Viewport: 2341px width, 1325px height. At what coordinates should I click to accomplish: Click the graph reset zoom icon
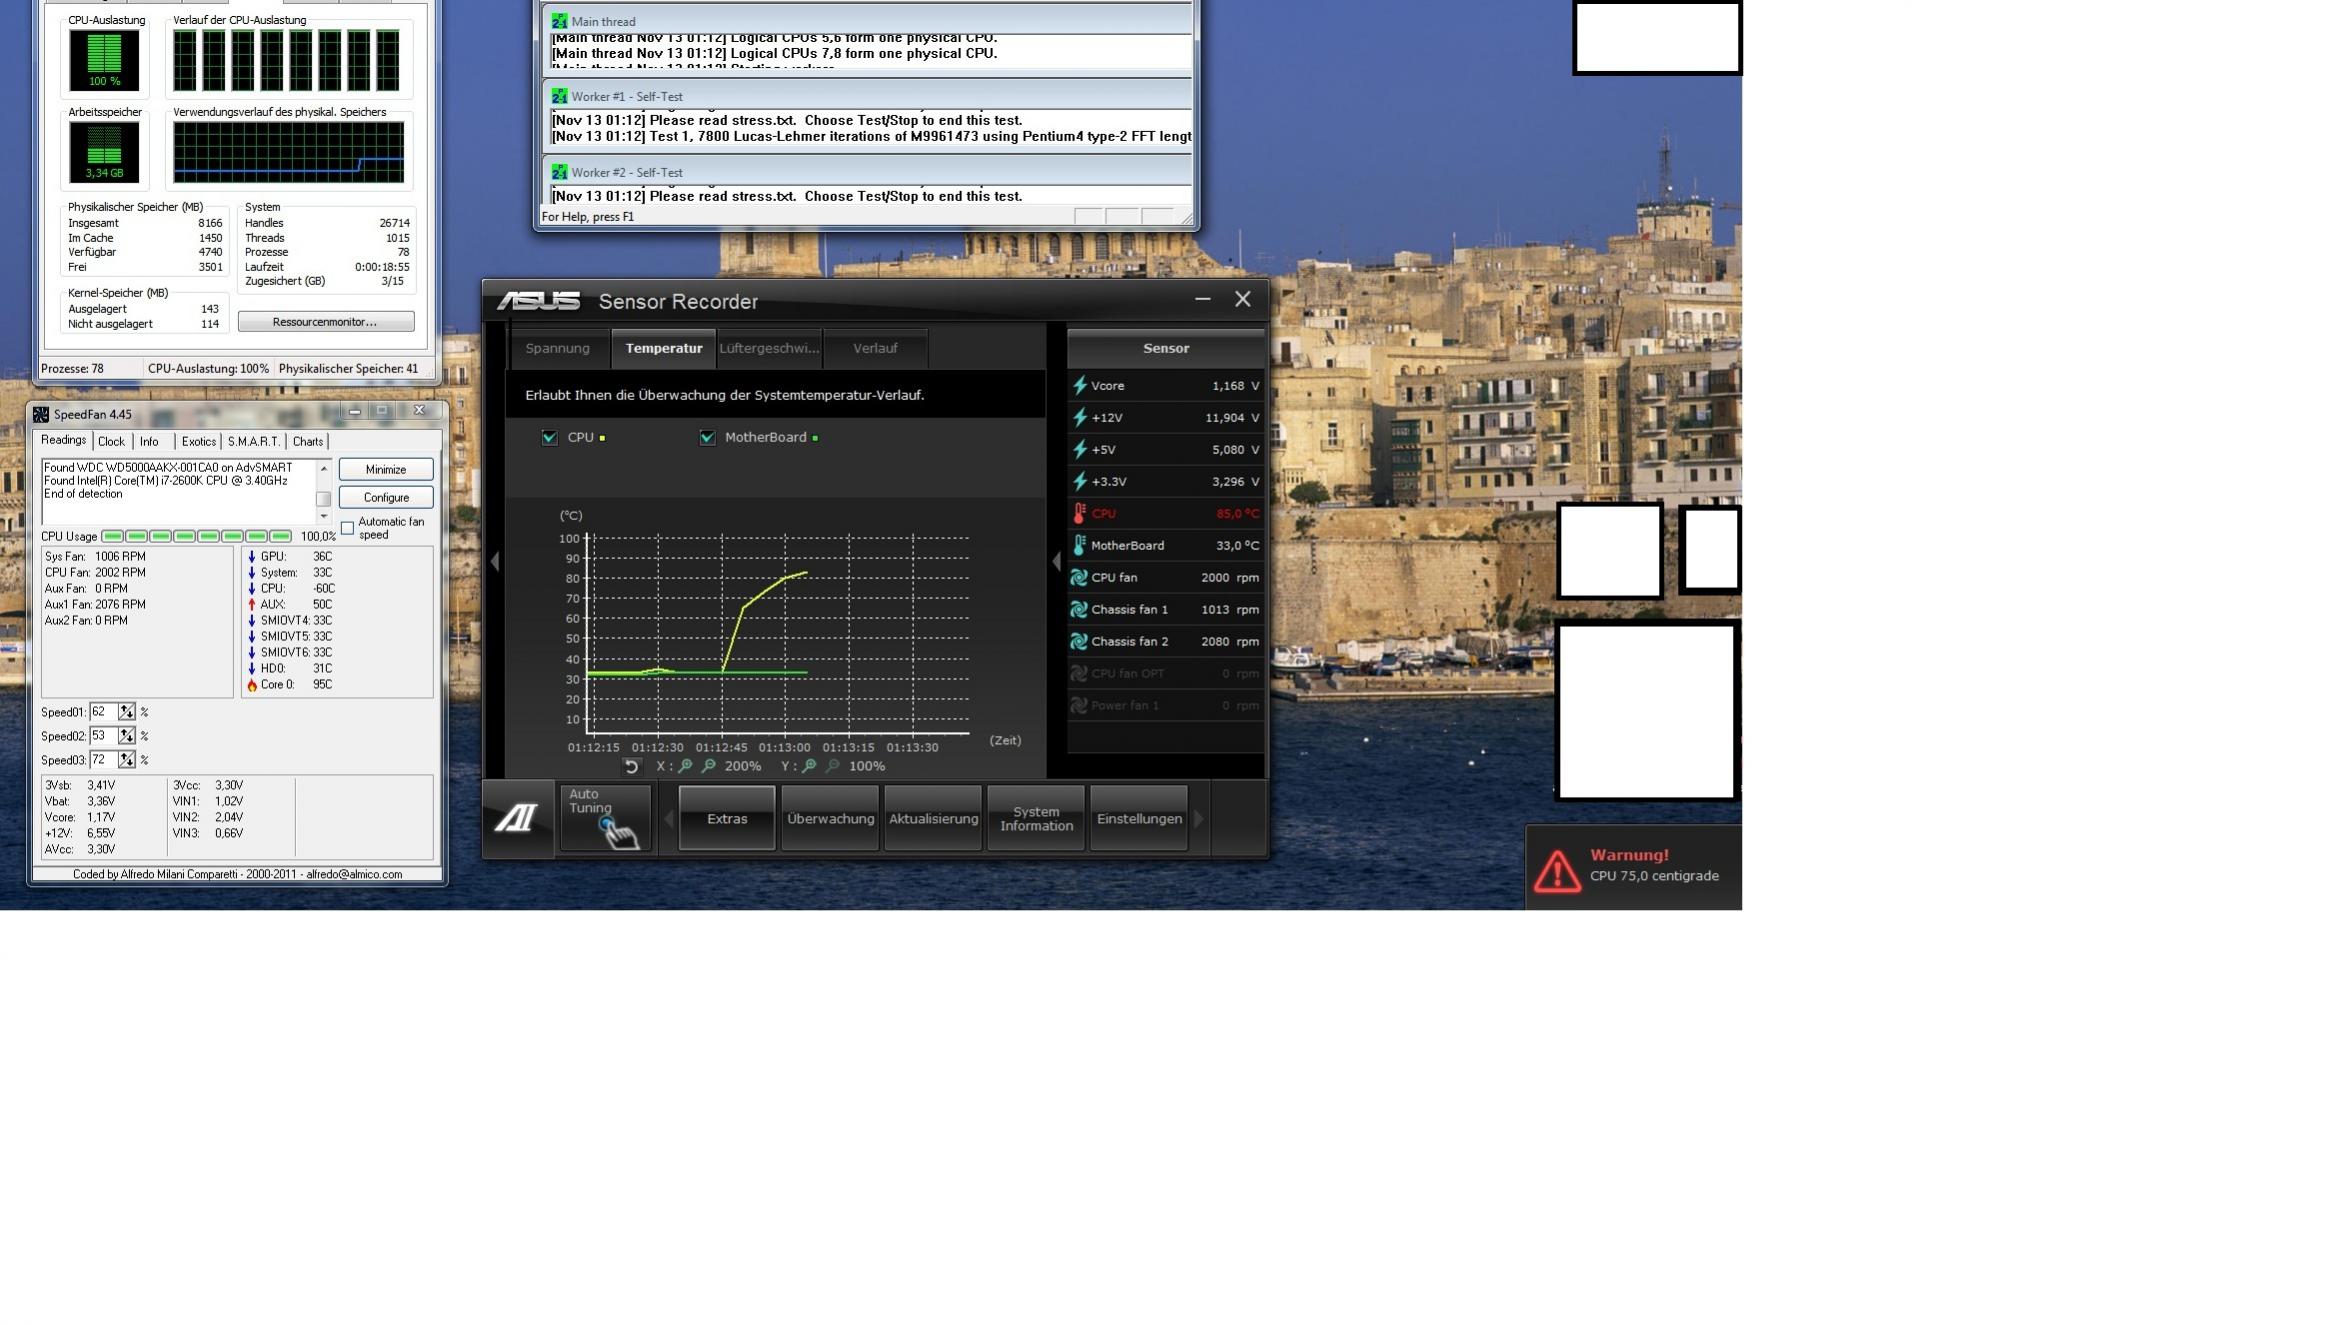click(631, 767)
